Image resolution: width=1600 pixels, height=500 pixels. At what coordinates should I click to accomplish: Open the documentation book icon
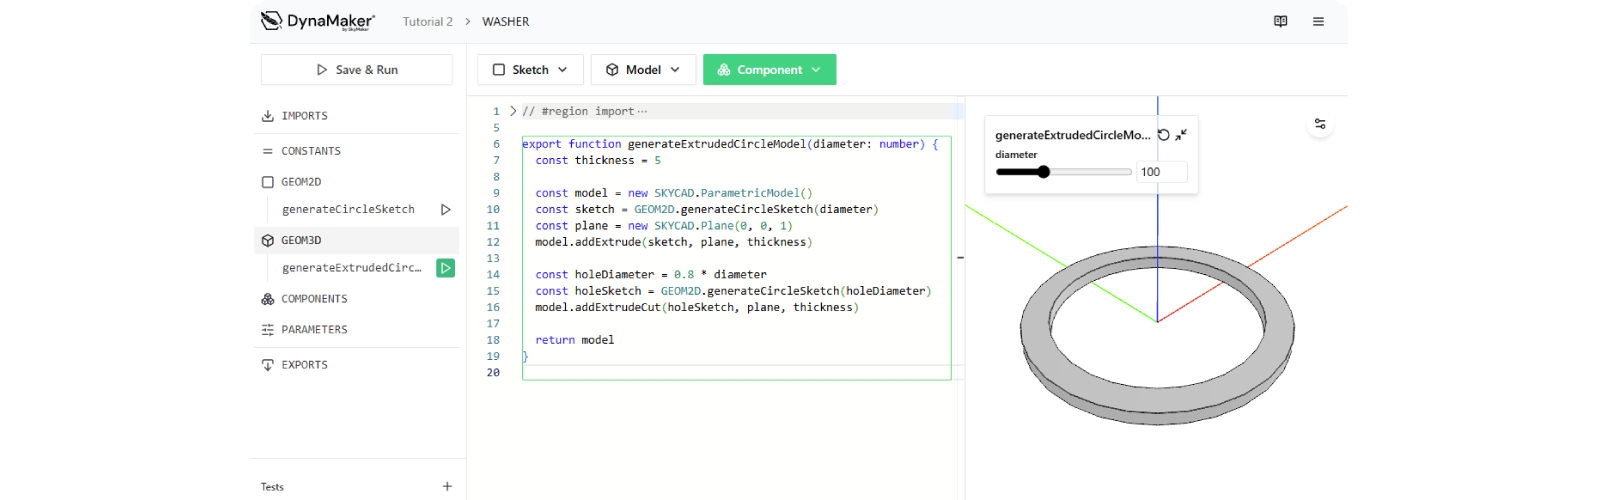1280,21
